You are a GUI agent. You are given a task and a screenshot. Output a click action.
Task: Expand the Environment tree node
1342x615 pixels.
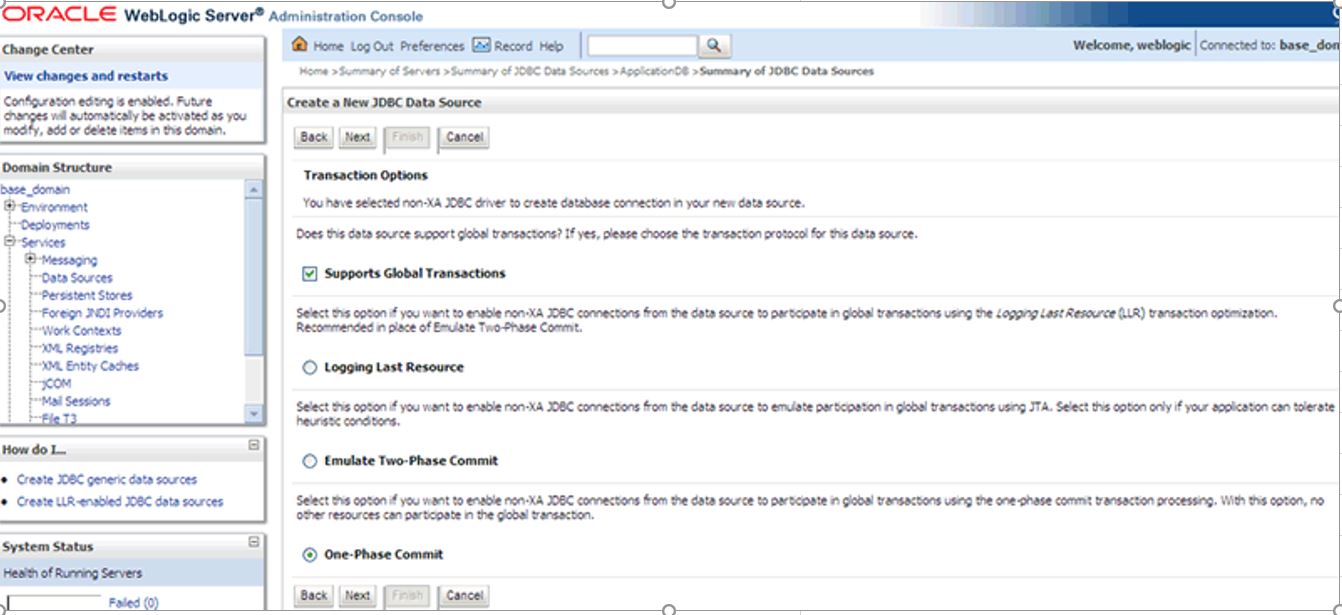pos(10,207)
